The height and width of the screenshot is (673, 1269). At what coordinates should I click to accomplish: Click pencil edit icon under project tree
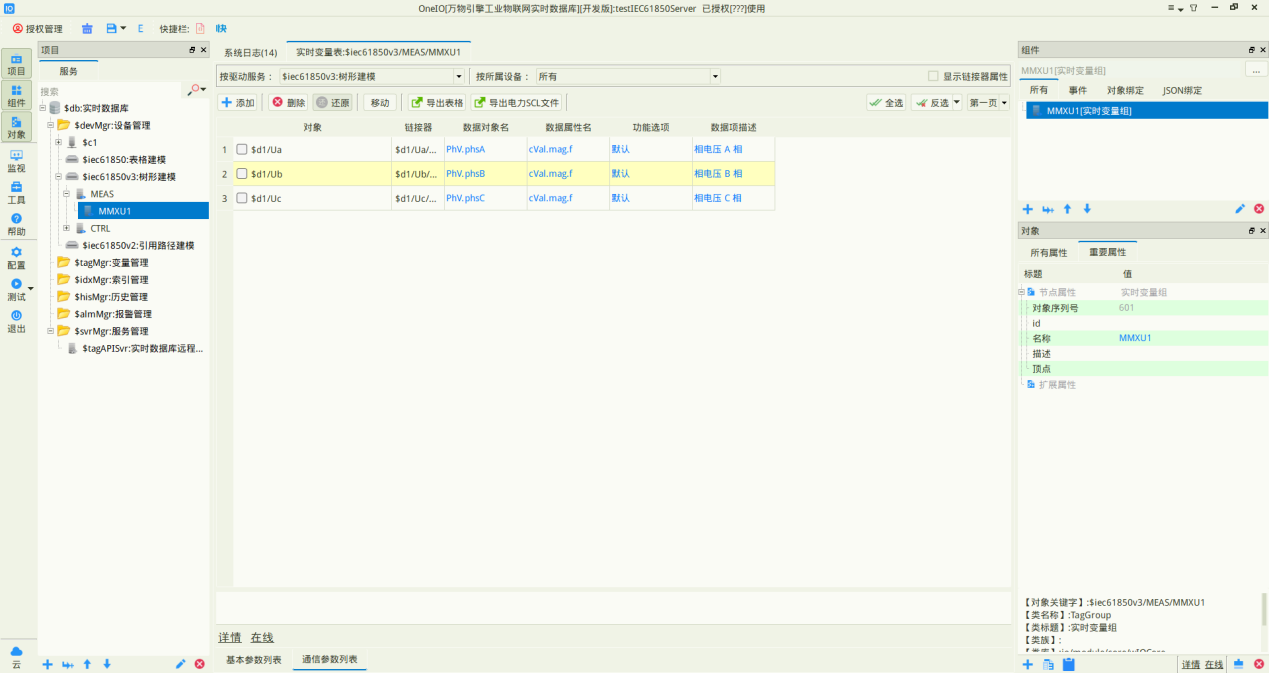[180, 664]
